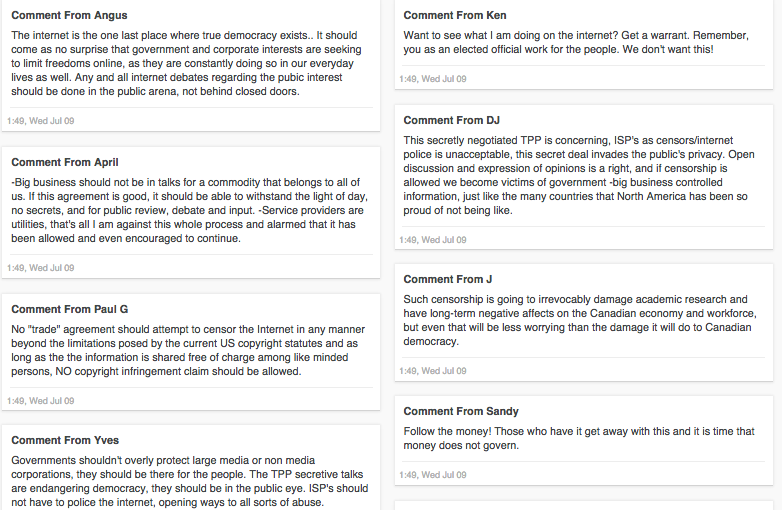
Task: Click Ken's comment text about a warrant
Action: point(577,42)
